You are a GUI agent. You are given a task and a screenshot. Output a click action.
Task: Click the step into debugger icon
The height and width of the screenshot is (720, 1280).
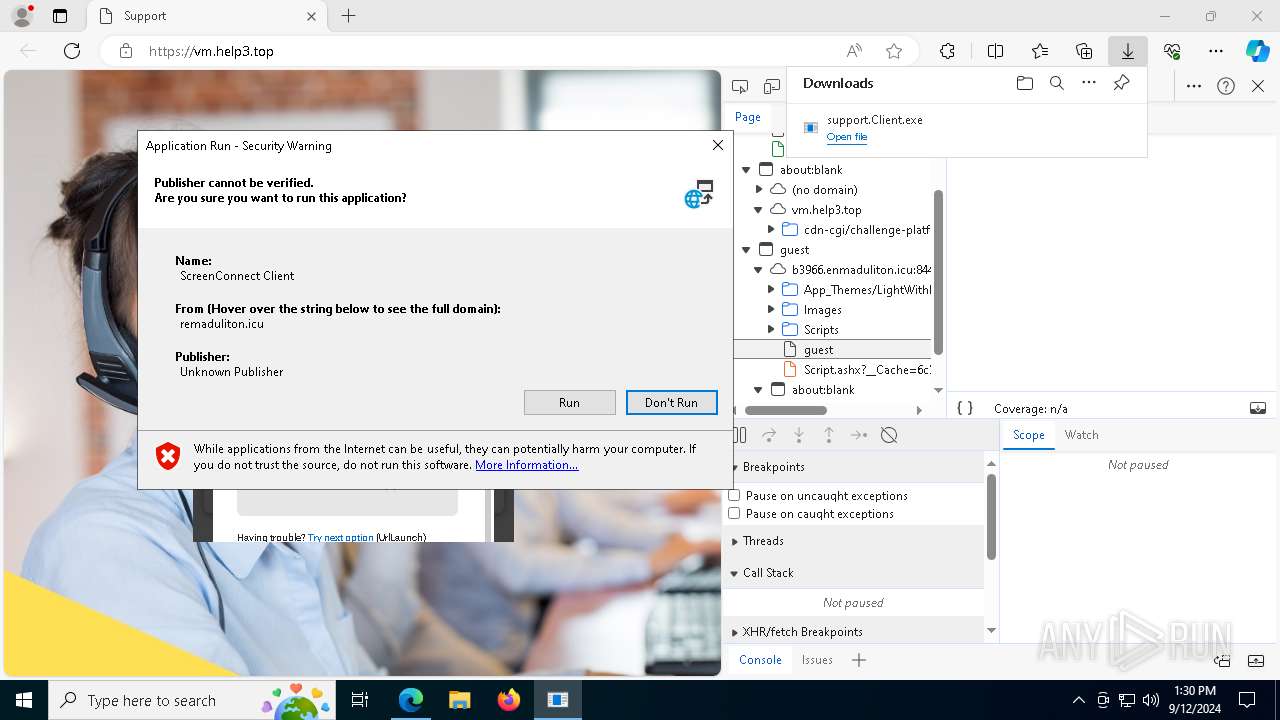click(x=799, y=435)
